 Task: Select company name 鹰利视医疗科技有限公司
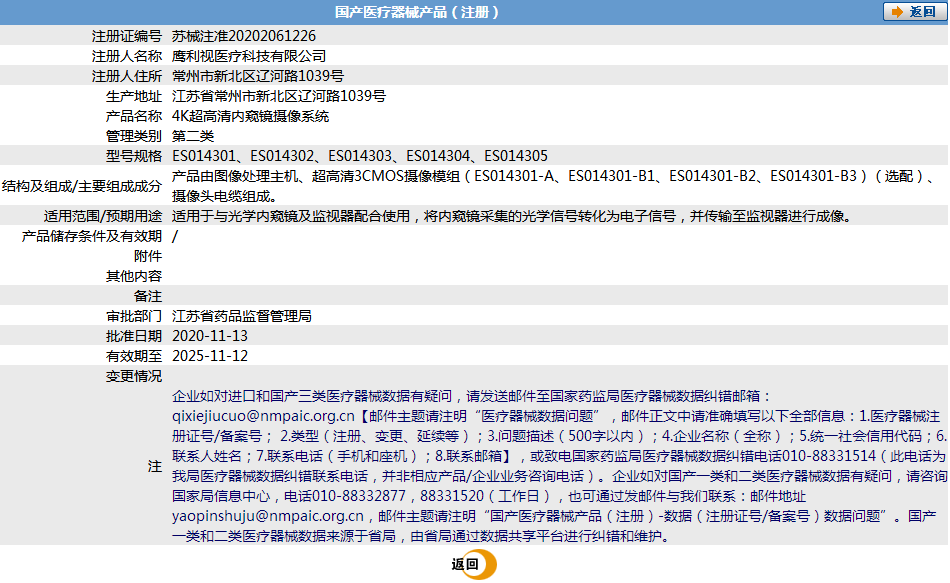(x=249, y=56)
